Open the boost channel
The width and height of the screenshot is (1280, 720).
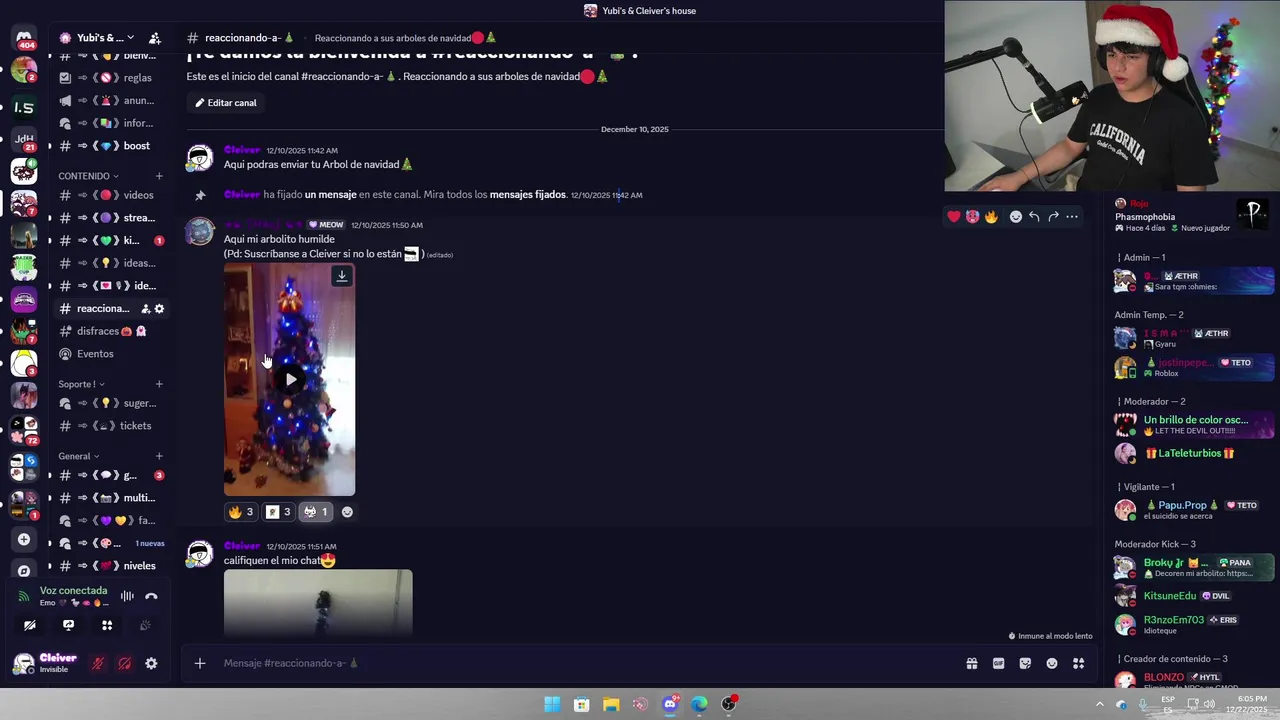point(110,146)
